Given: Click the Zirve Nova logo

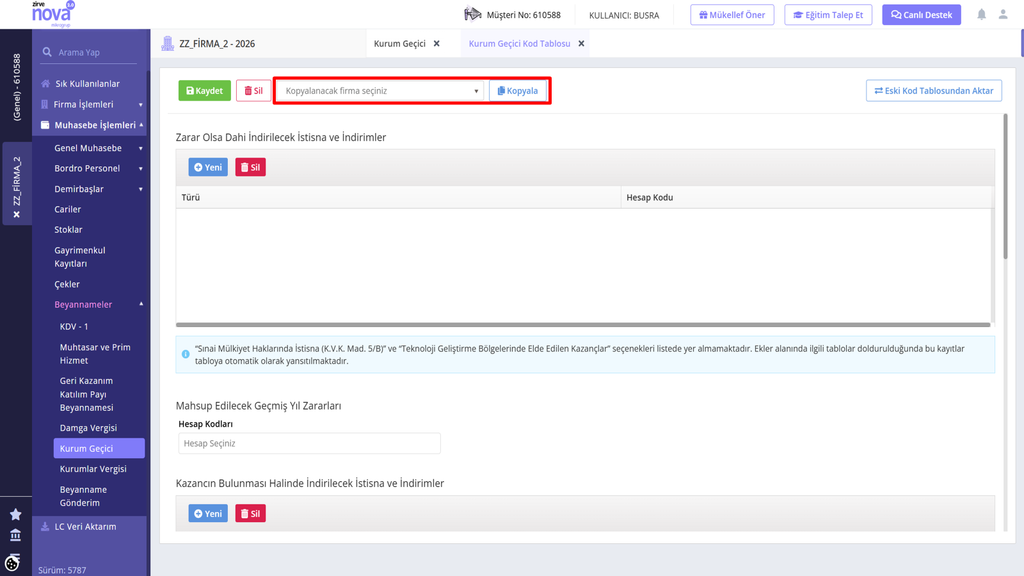Looking at the screenshot, I should [x=53, y=14].
